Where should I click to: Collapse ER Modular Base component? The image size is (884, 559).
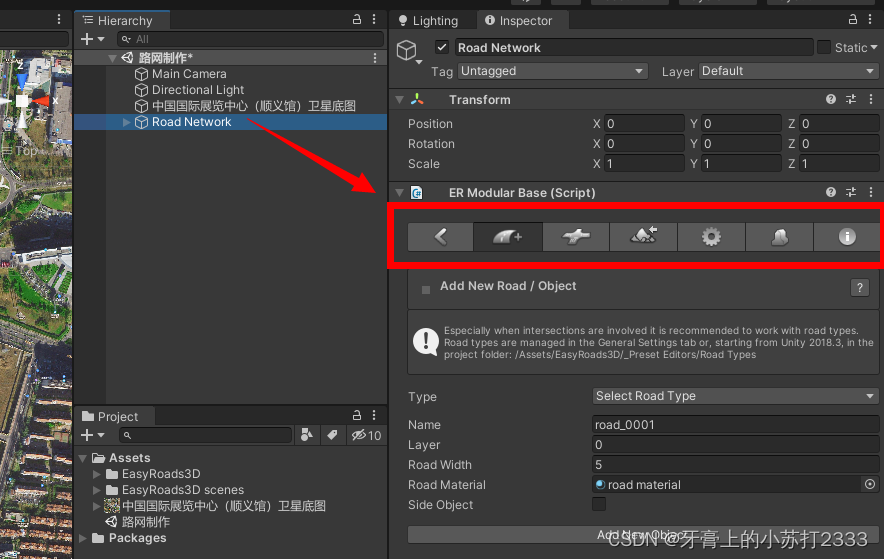400,192
